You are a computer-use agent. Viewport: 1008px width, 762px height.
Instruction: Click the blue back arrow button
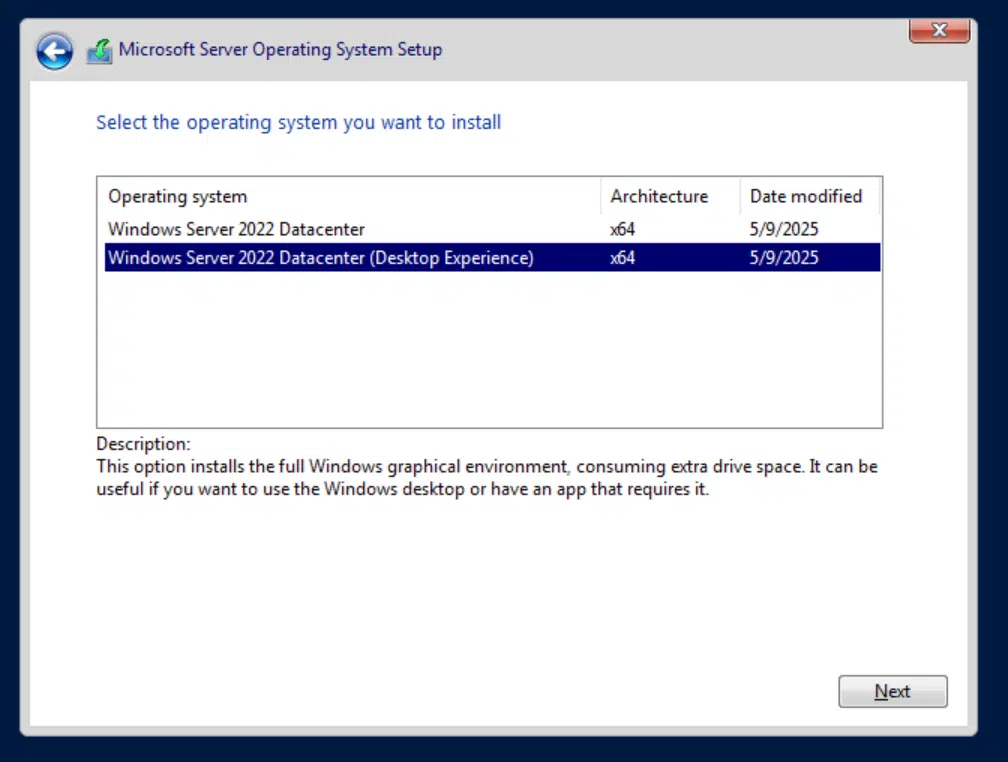tap(55, 51)
